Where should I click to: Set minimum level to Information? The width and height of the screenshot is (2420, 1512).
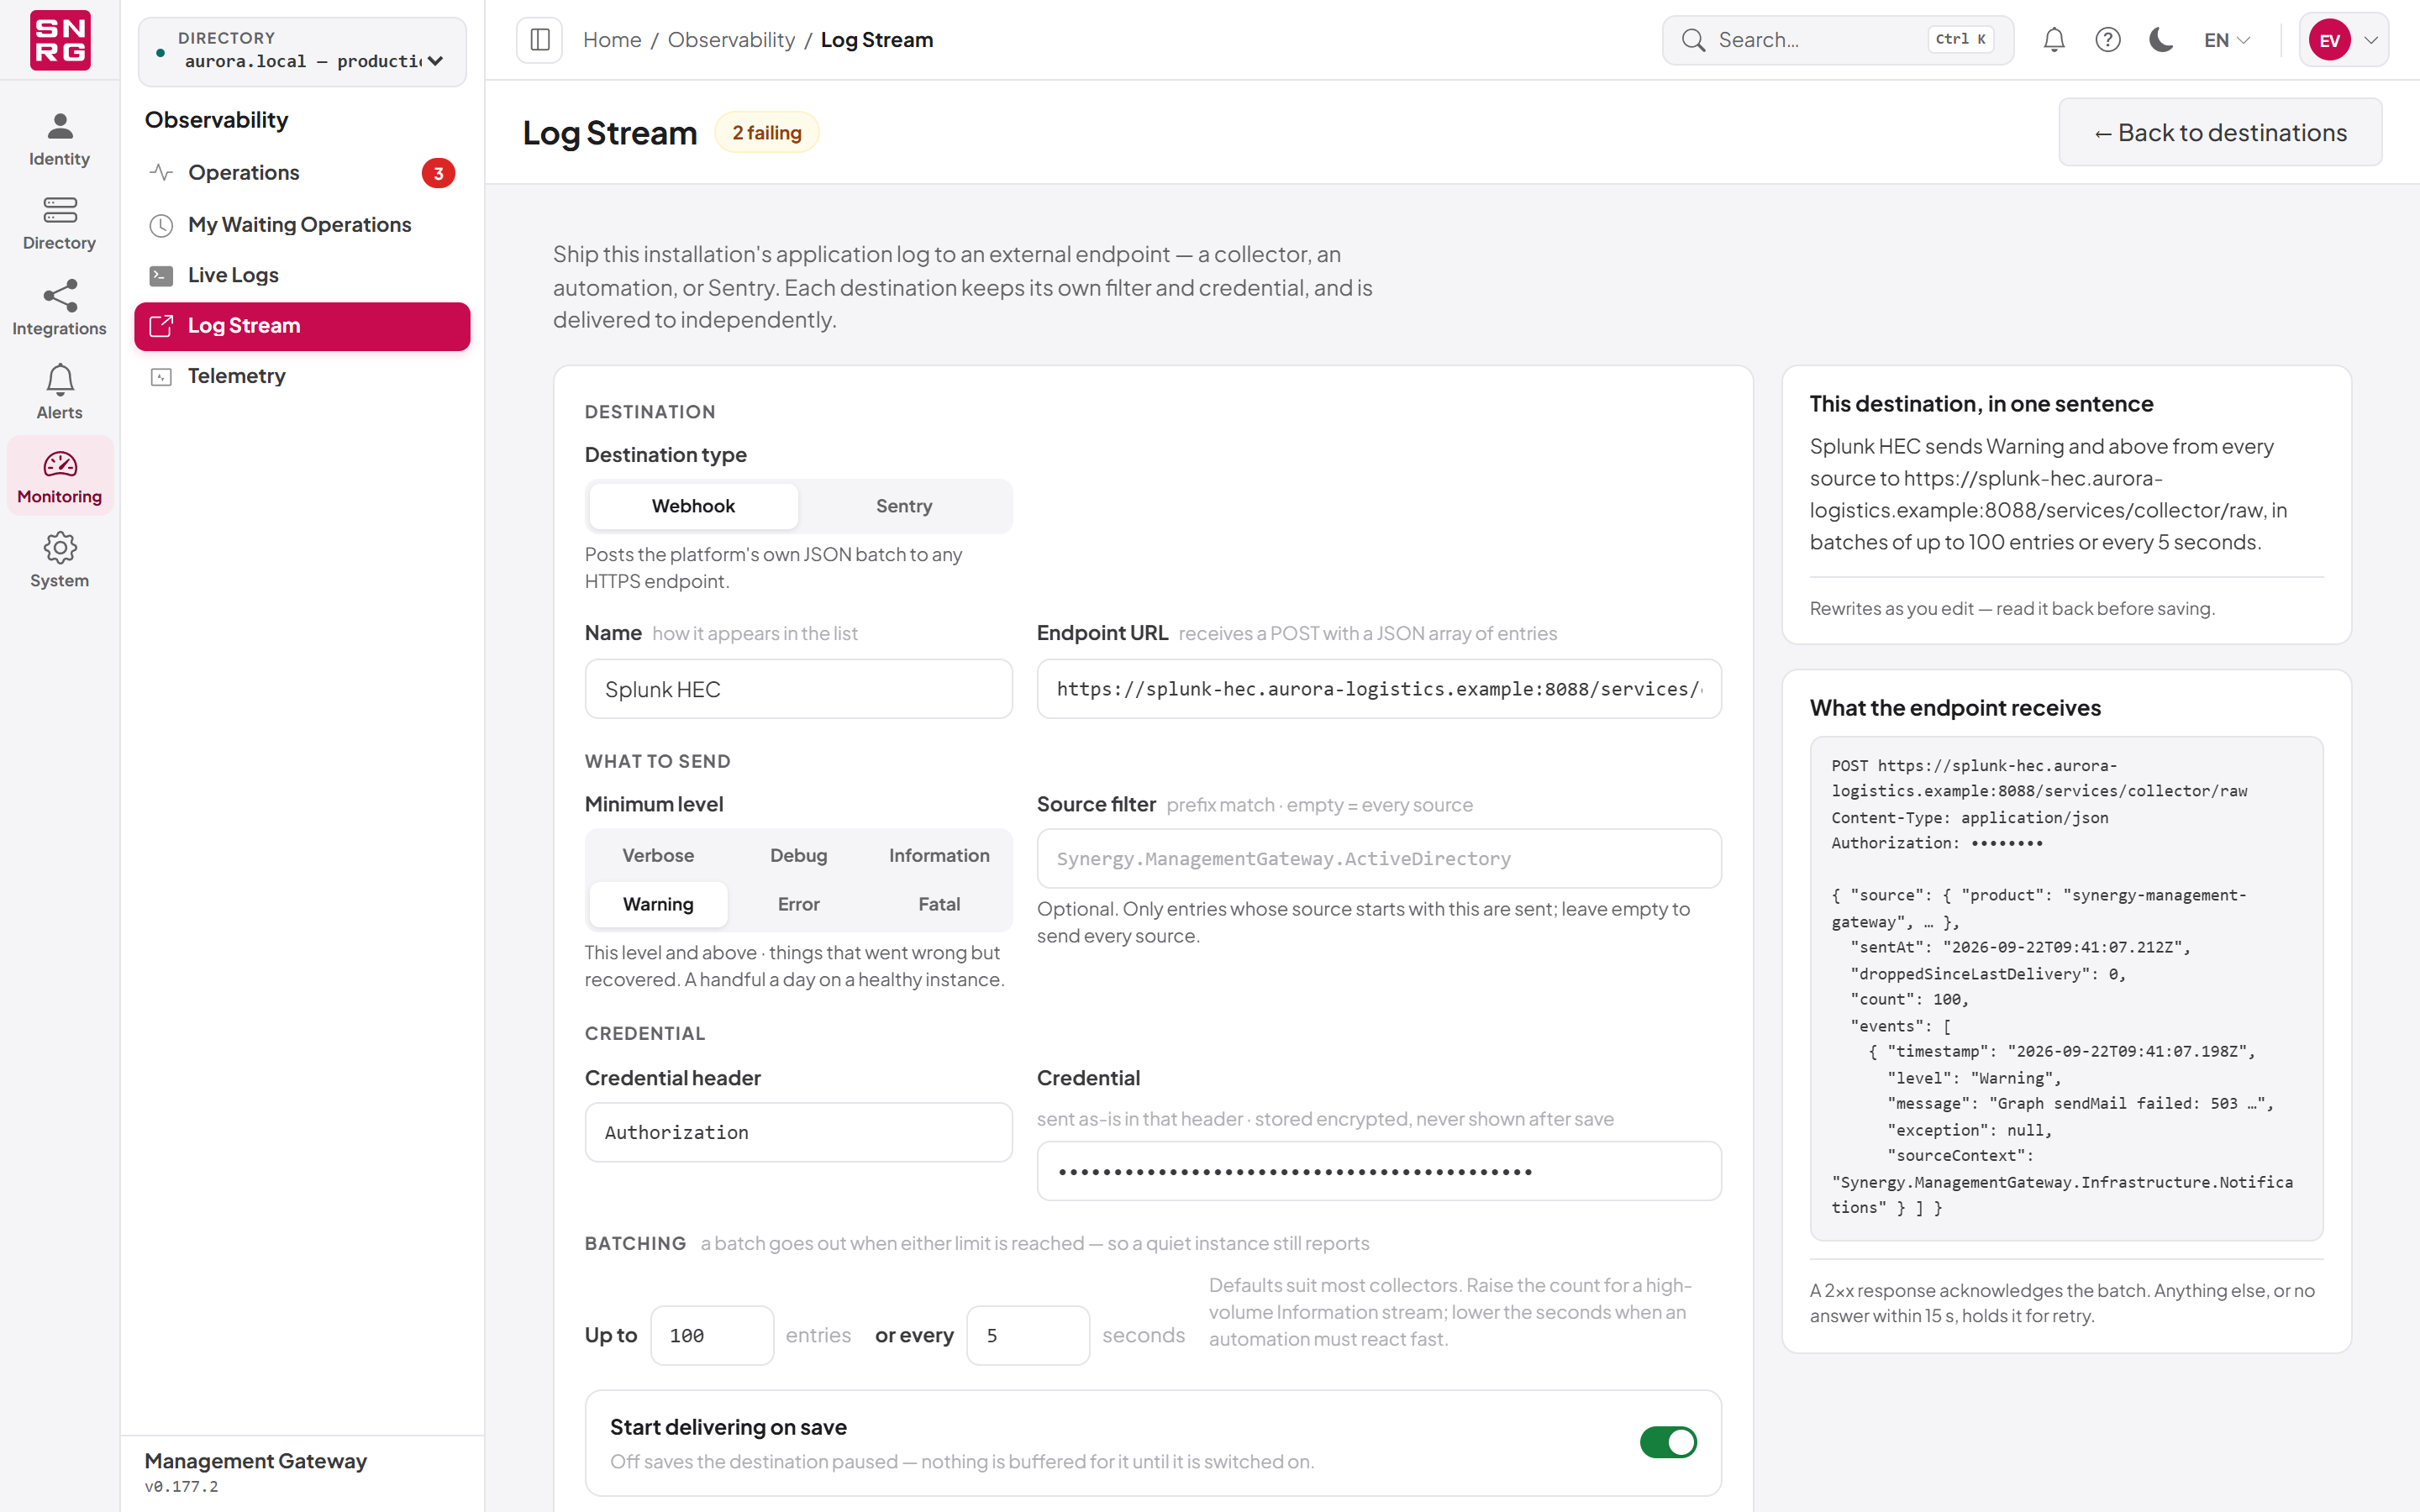tap(939, 856)
